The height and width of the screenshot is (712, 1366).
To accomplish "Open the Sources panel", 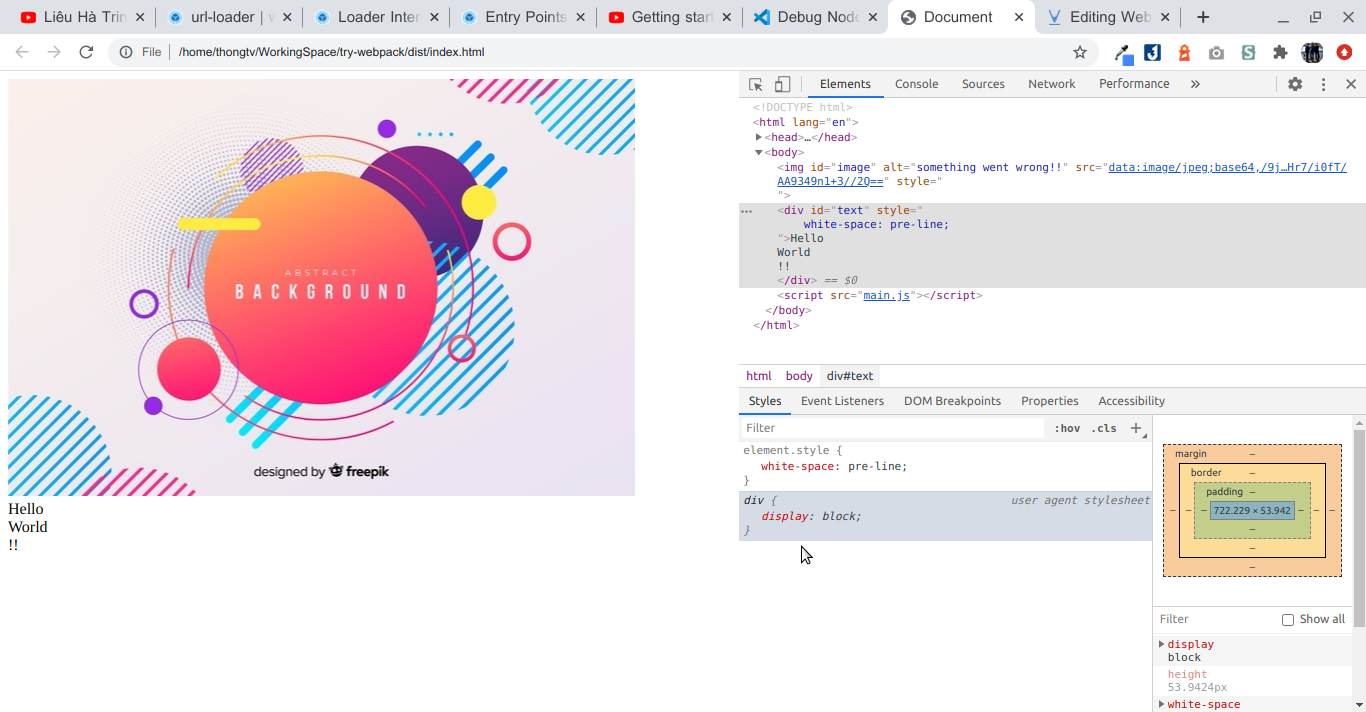I will pyautogui.click(x=983, y=84).
